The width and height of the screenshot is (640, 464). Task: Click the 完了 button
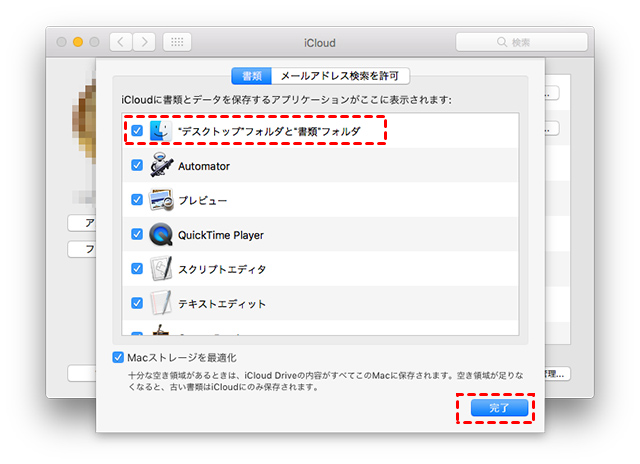[x=499, y=408]
